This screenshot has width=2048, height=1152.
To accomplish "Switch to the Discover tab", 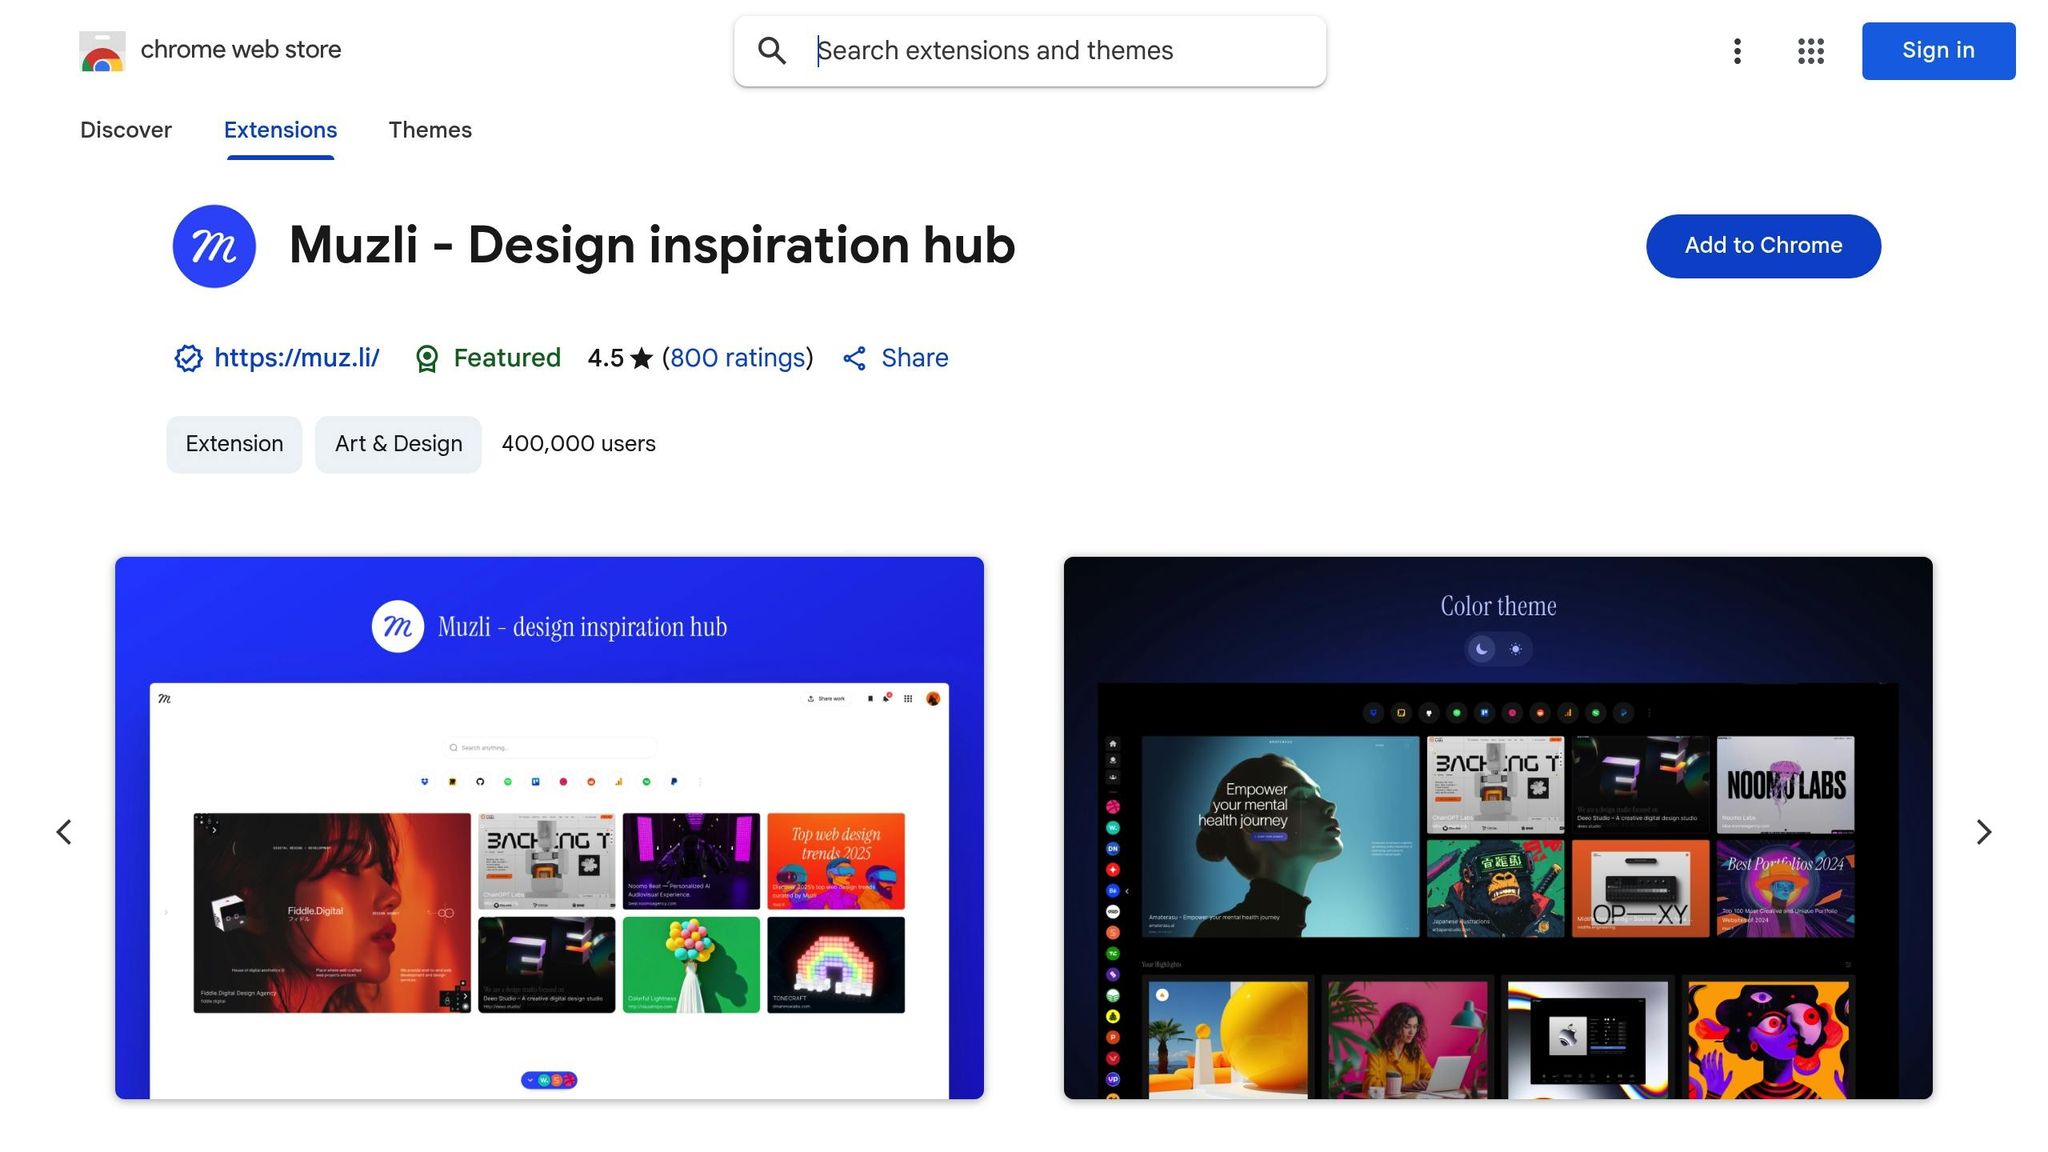I will point(126,130).
